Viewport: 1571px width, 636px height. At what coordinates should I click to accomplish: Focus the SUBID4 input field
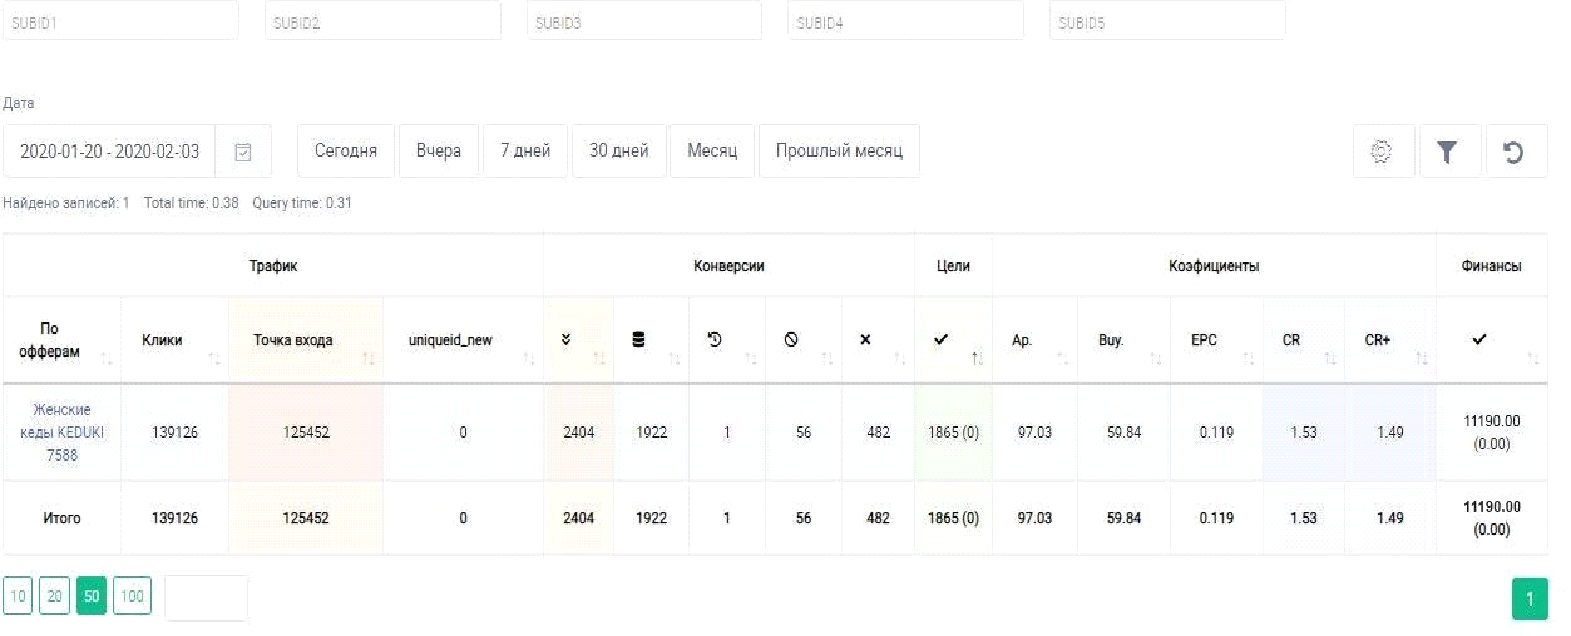pyautogui.click(x=906, y=21)
